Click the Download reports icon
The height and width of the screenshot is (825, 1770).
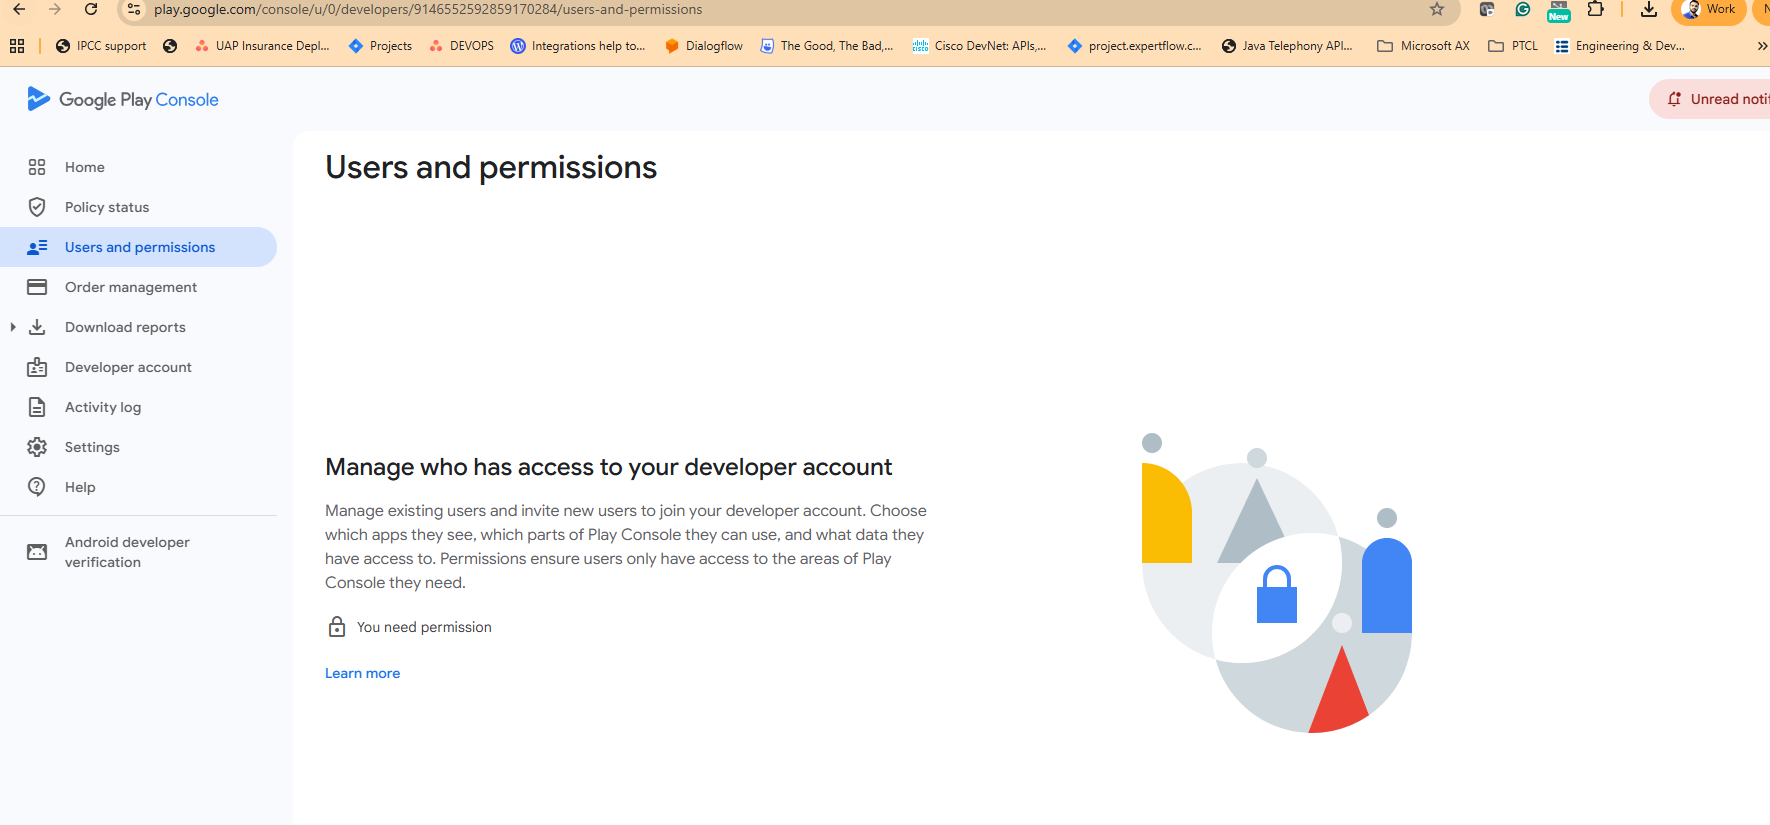[37, 327]
